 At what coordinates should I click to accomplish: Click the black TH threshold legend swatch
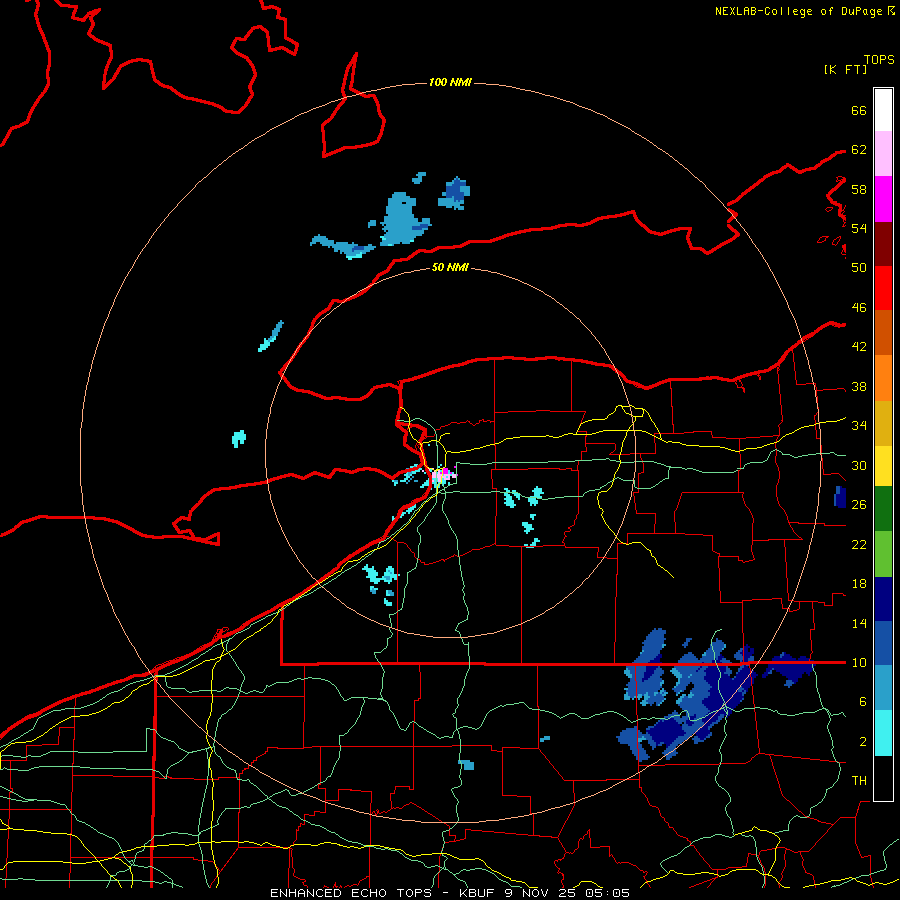(883, 778)
